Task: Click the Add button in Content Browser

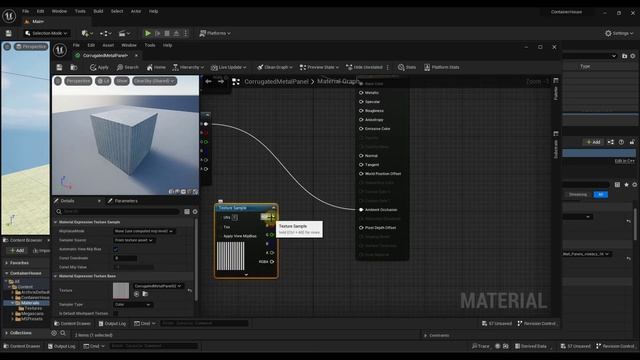Action: click(17, 250)
